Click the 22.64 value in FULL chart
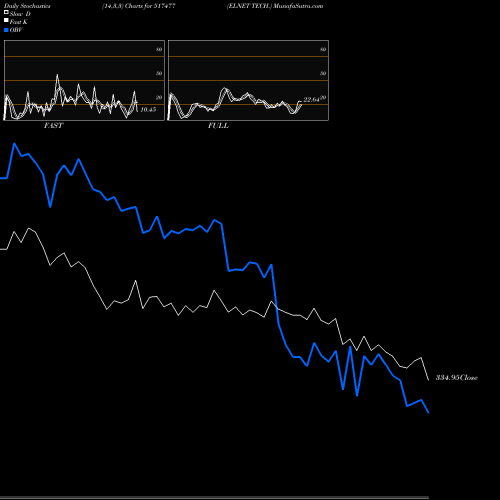This screenshot has height=500, width=500. tap(312, 99)
